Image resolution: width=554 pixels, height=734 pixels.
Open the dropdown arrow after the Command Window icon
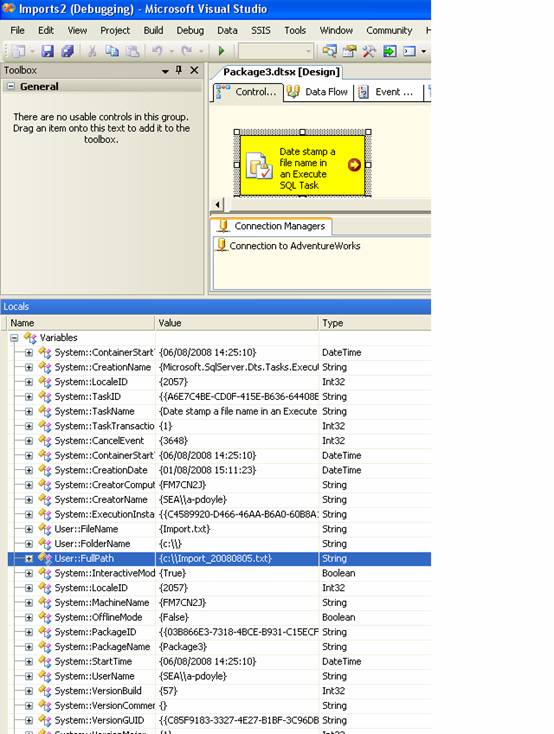(x=423, y=51)
